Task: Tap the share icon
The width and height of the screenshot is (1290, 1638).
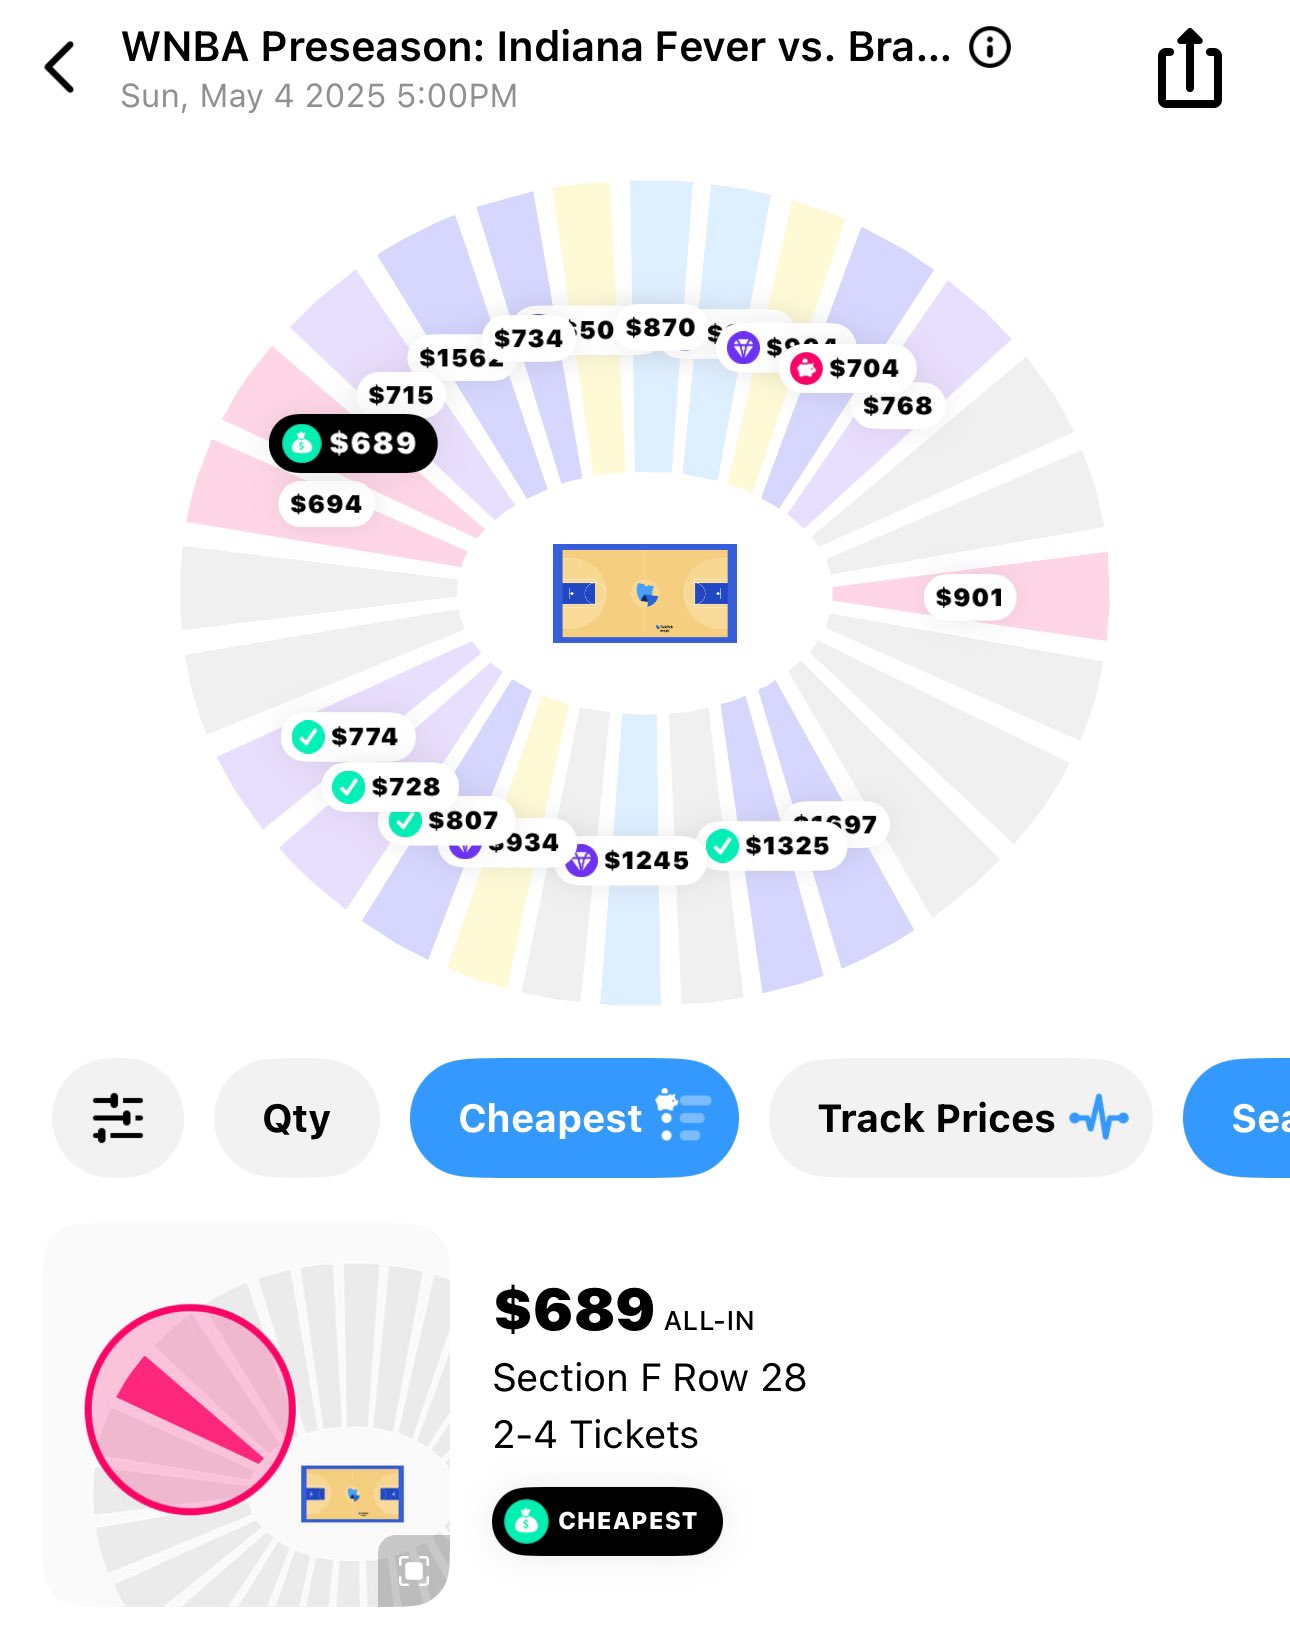Action: (x=1189, y=68)
